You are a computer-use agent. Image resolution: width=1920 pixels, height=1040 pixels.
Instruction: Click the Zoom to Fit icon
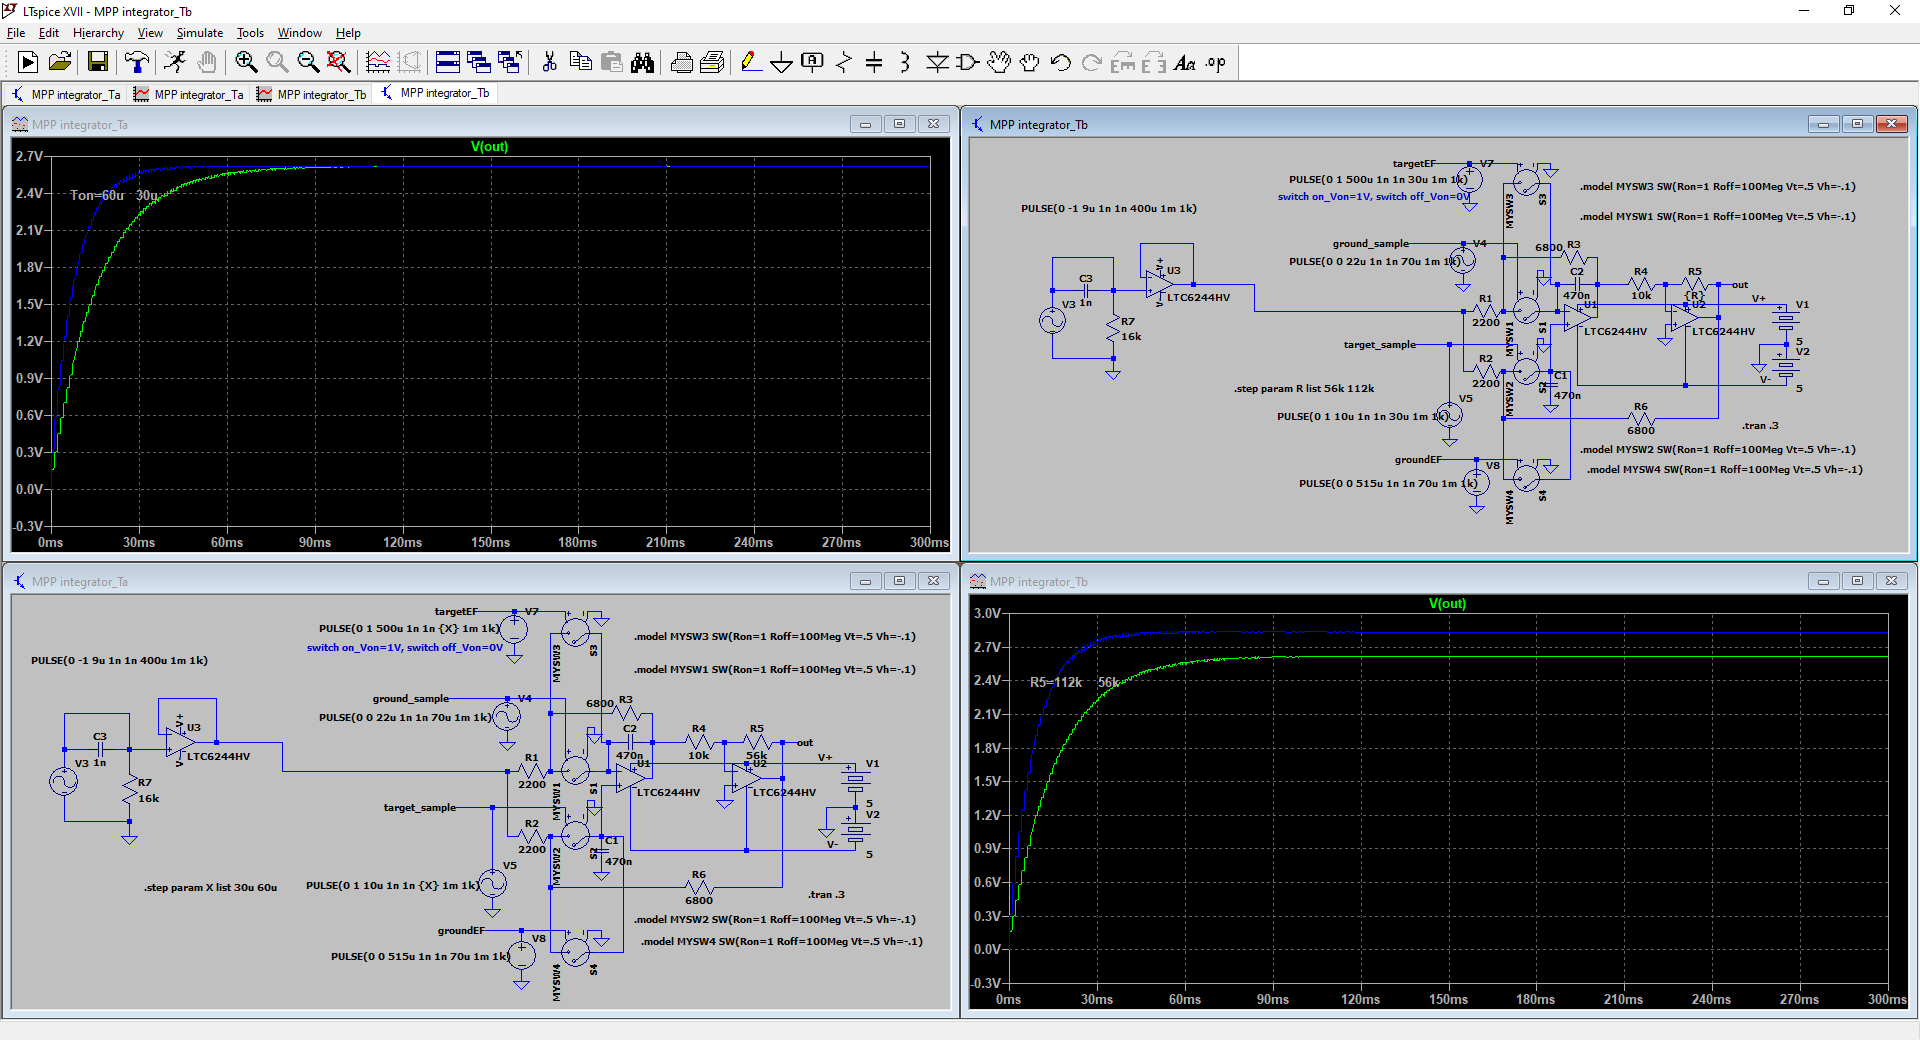339,63
